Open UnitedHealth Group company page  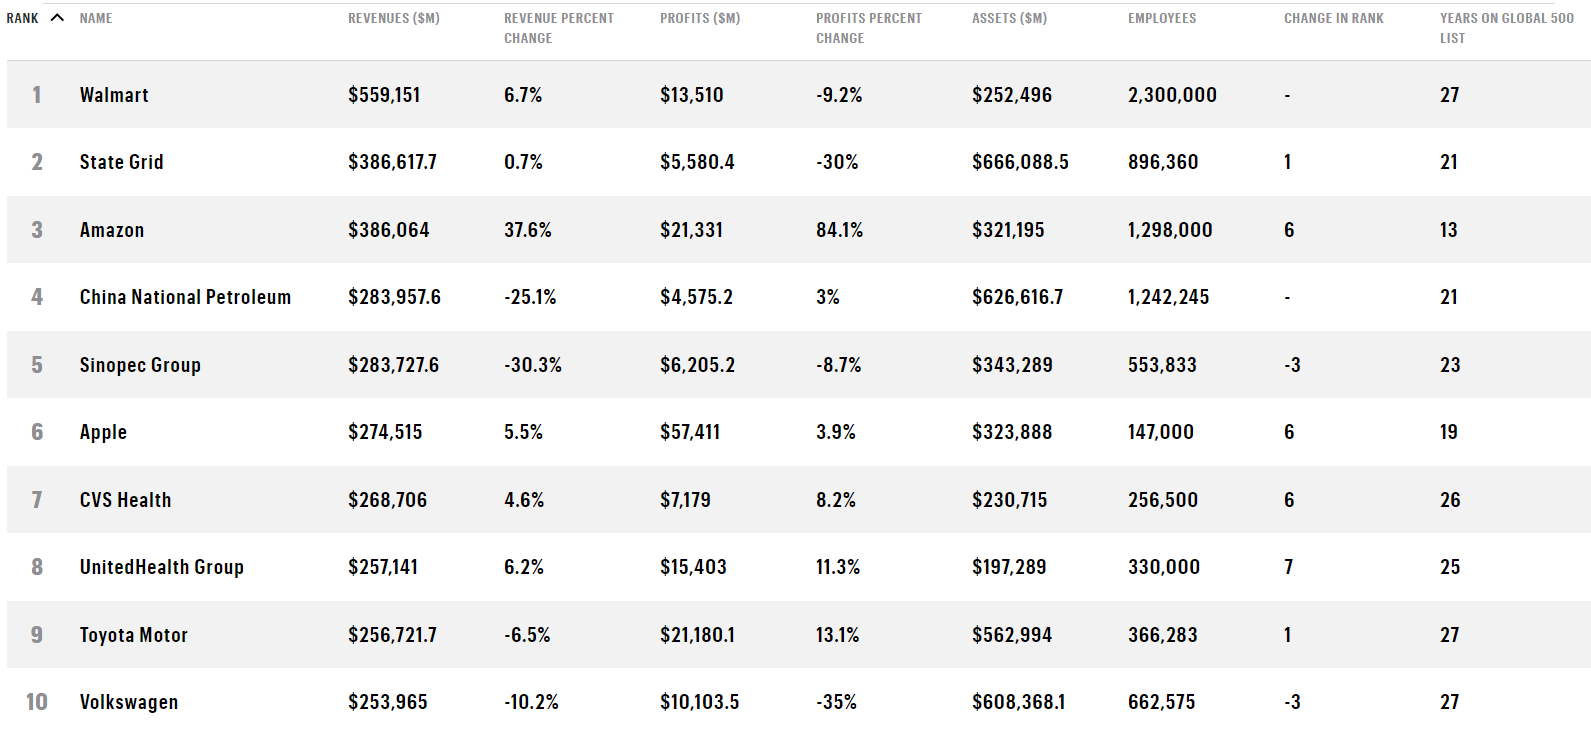(161, 567)
